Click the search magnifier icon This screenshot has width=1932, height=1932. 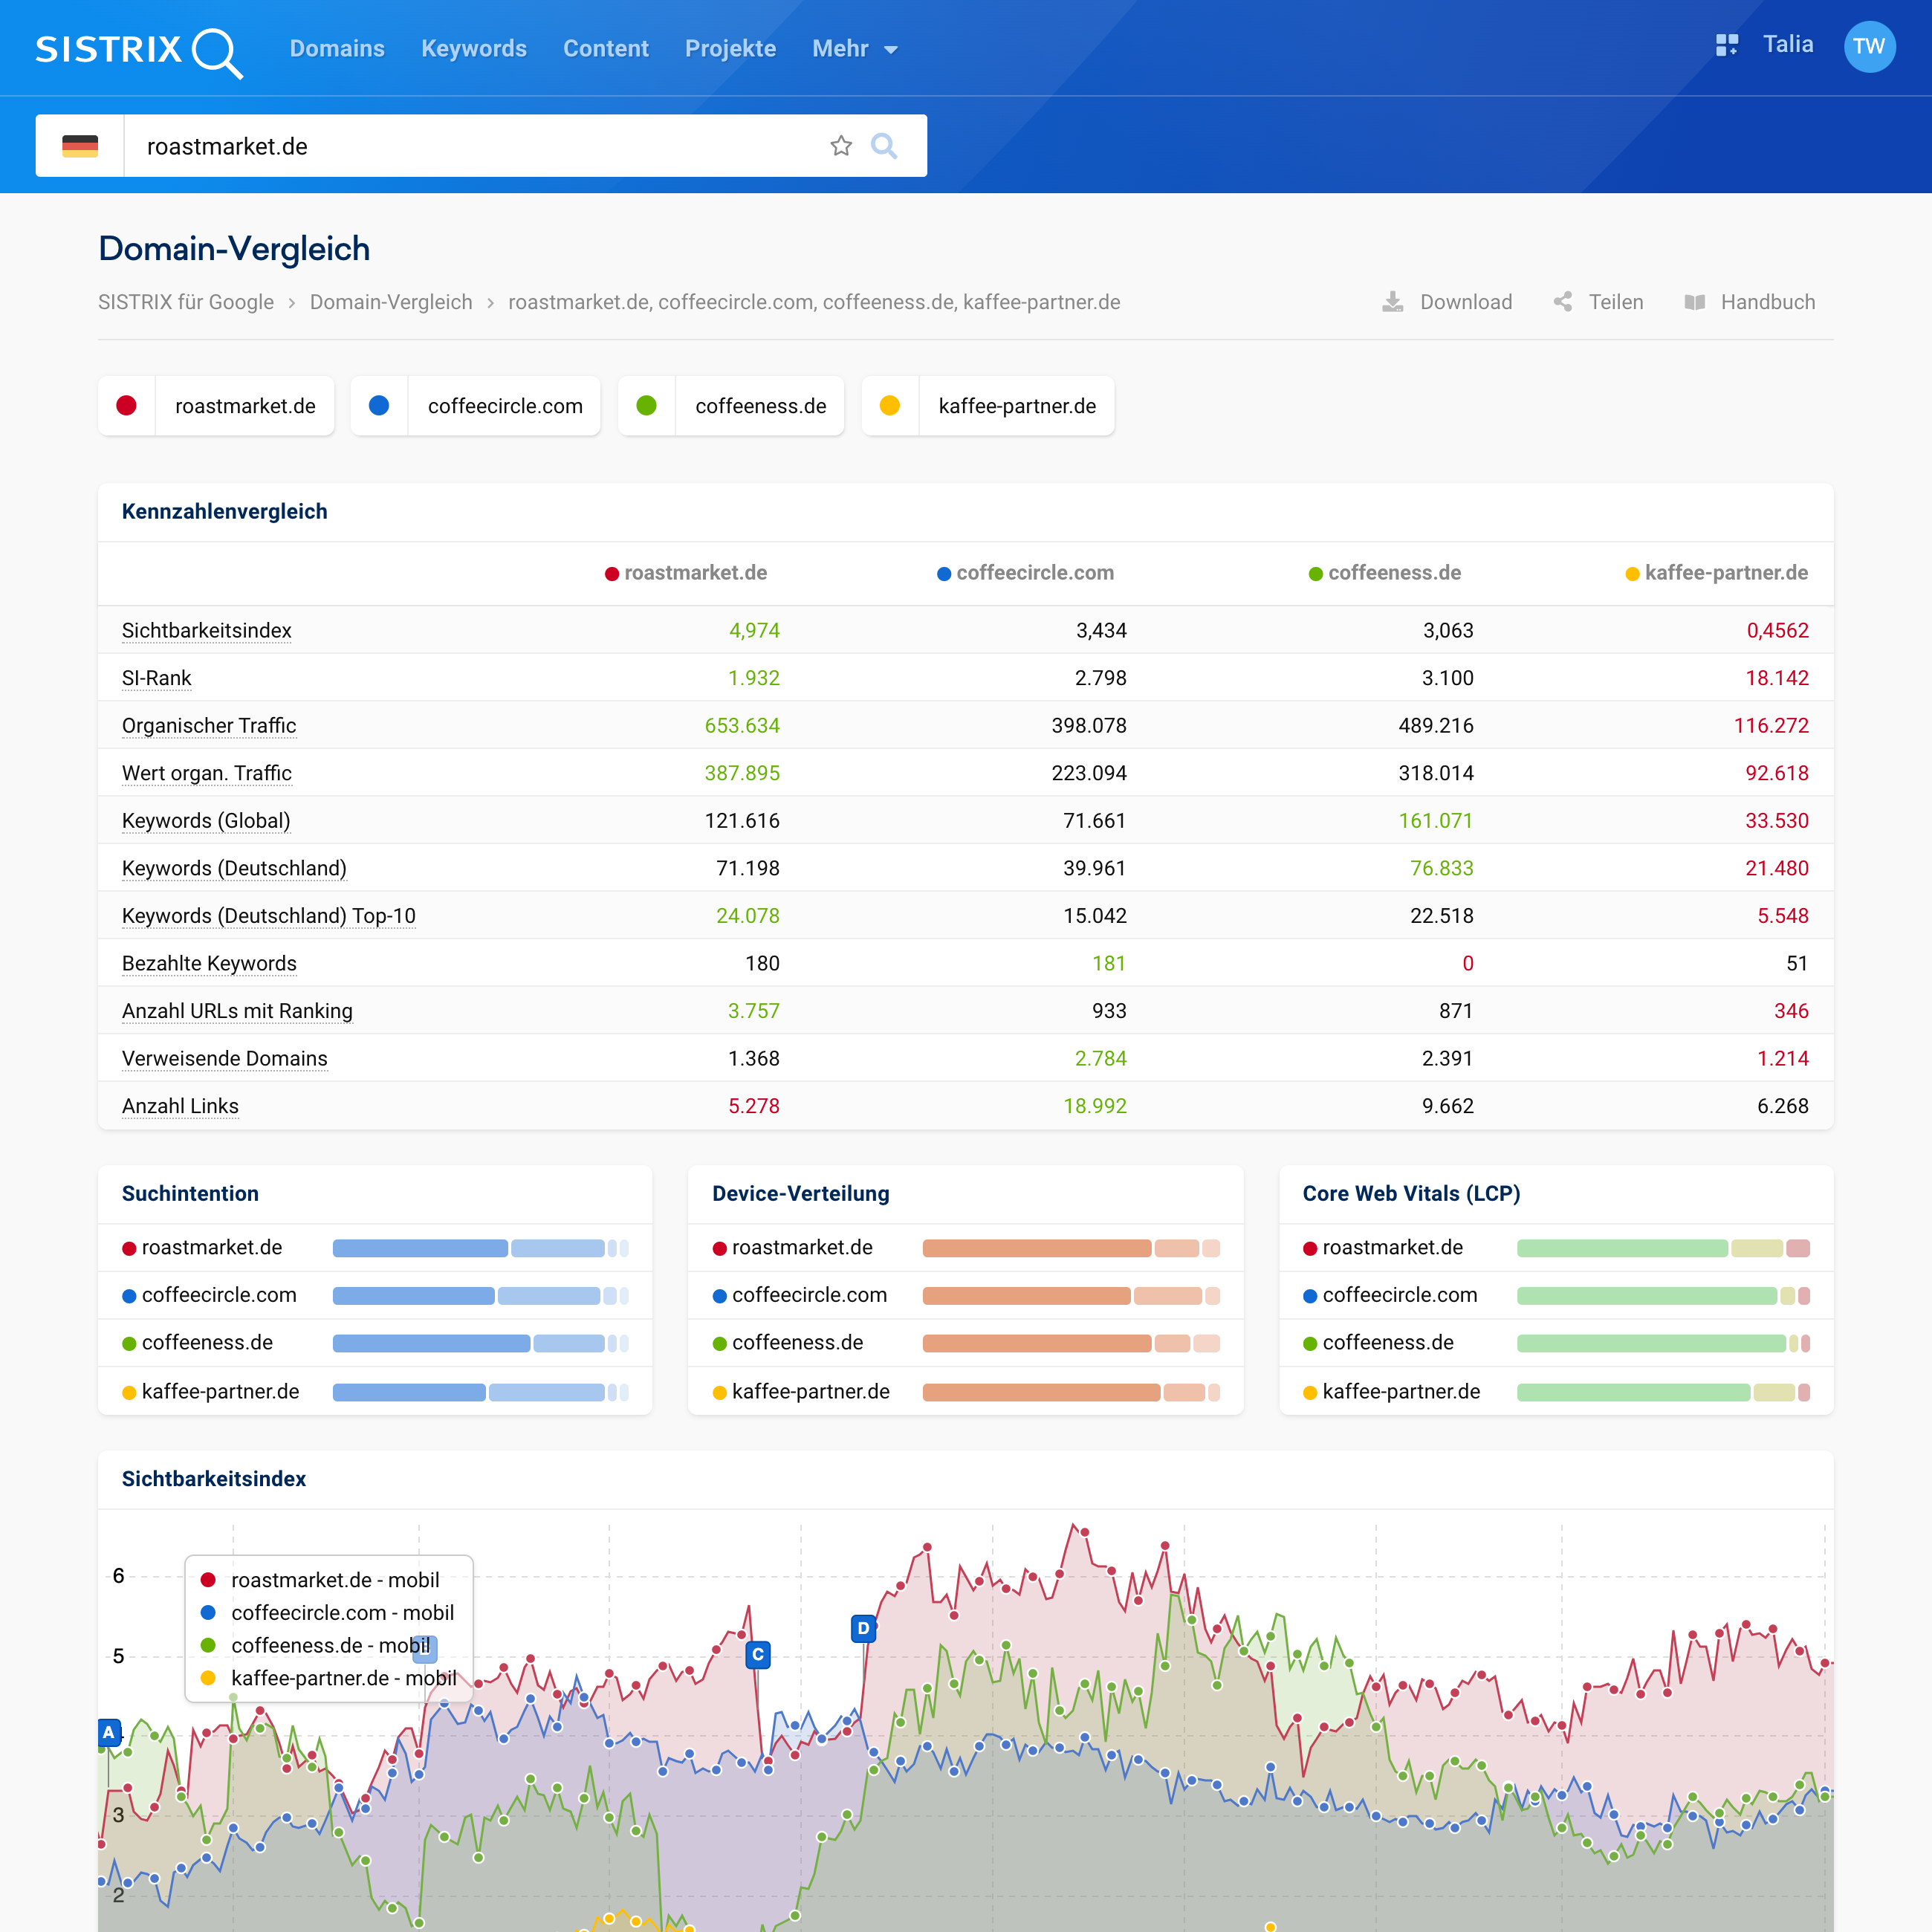point(884,146)
